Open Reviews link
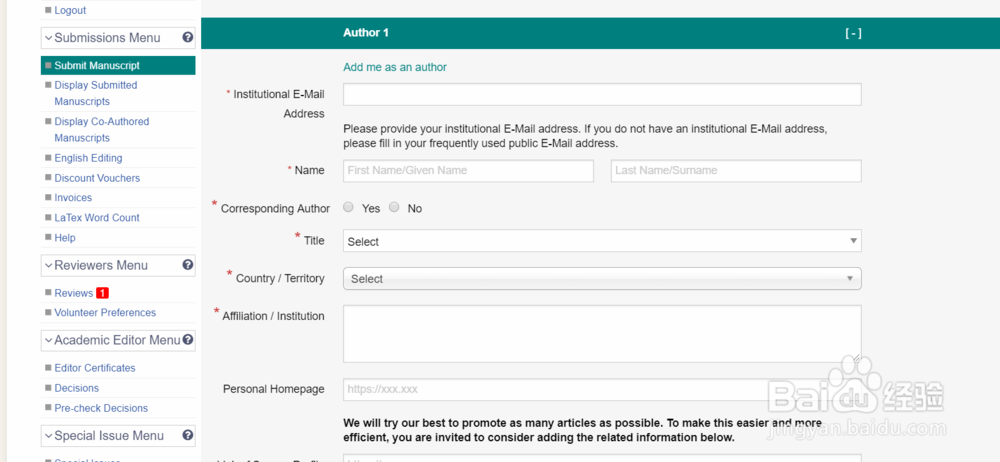The width and height of the screenshot is (1000, 462). point(73,293)
